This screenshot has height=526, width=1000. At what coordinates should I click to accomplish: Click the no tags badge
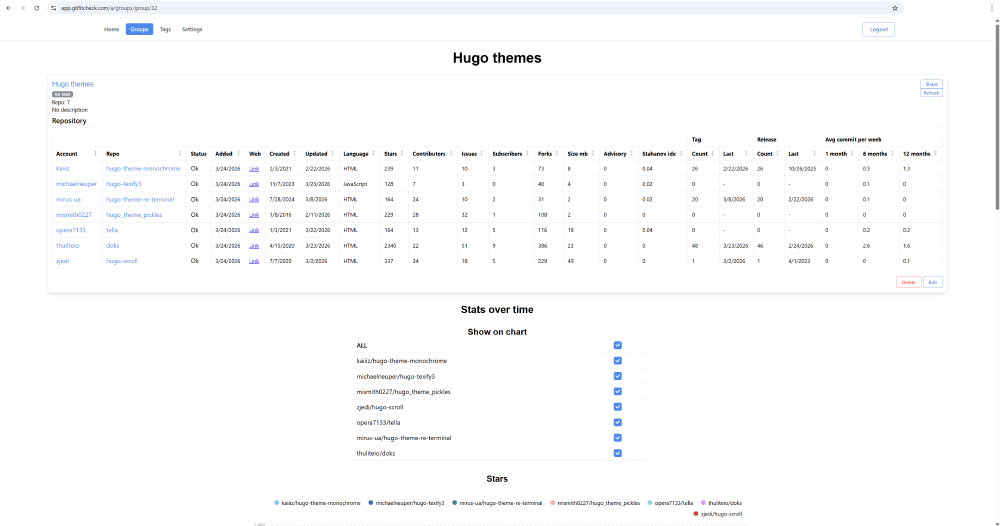click(x=62, y=94)
